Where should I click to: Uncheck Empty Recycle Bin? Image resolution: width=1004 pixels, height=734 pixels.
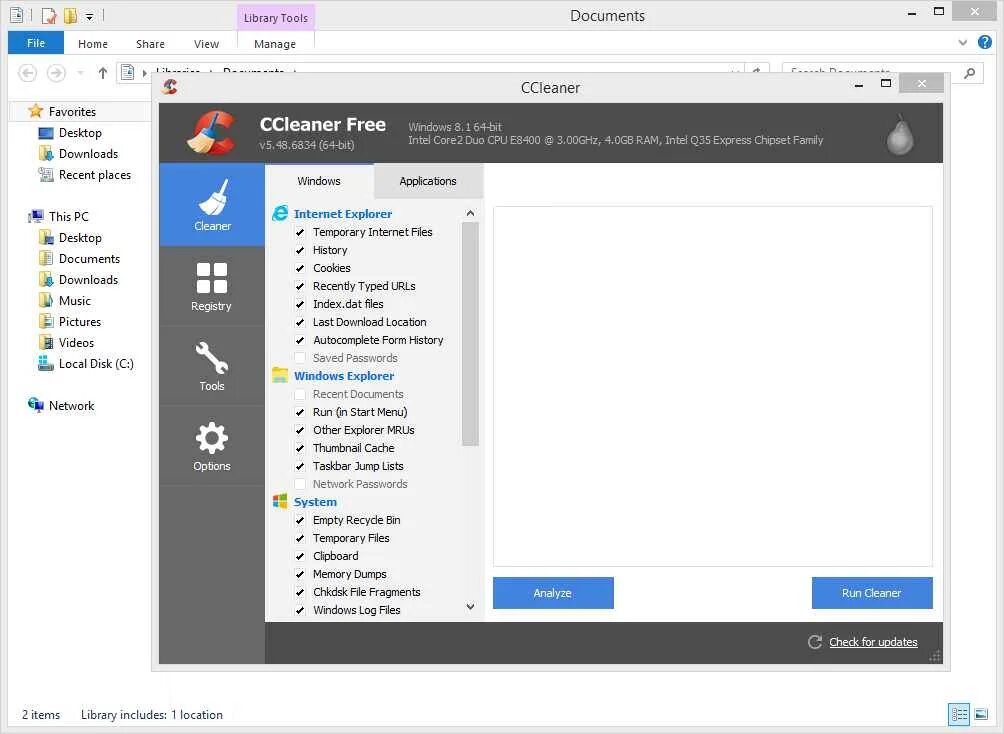(x=300, y=519)
